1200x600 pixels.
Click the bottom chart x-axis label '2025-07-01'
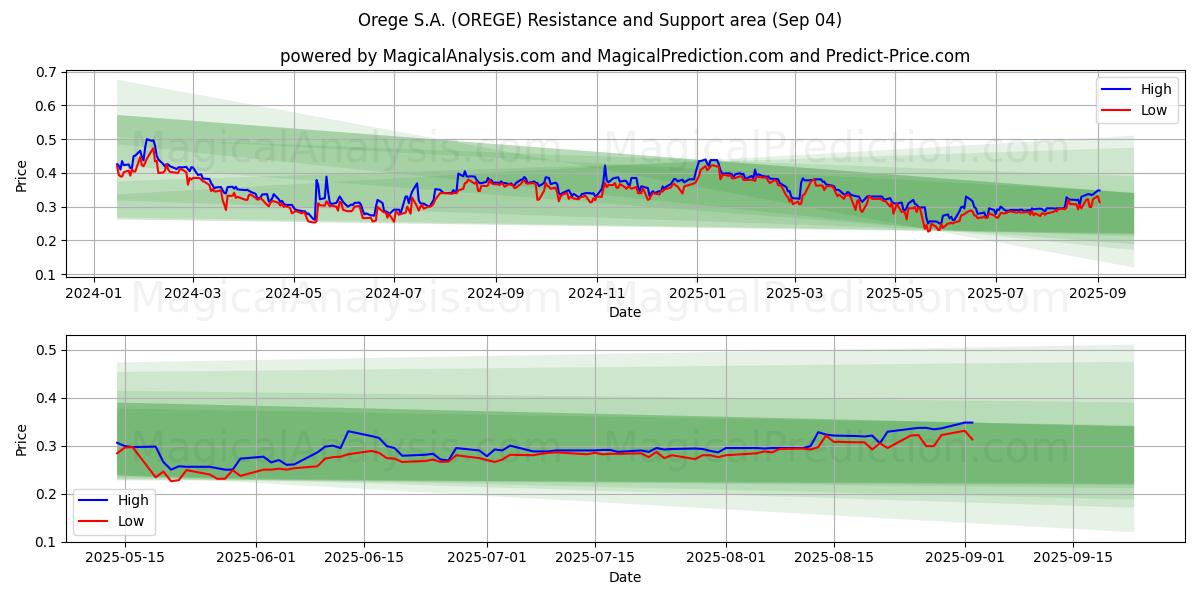(487, 559)
